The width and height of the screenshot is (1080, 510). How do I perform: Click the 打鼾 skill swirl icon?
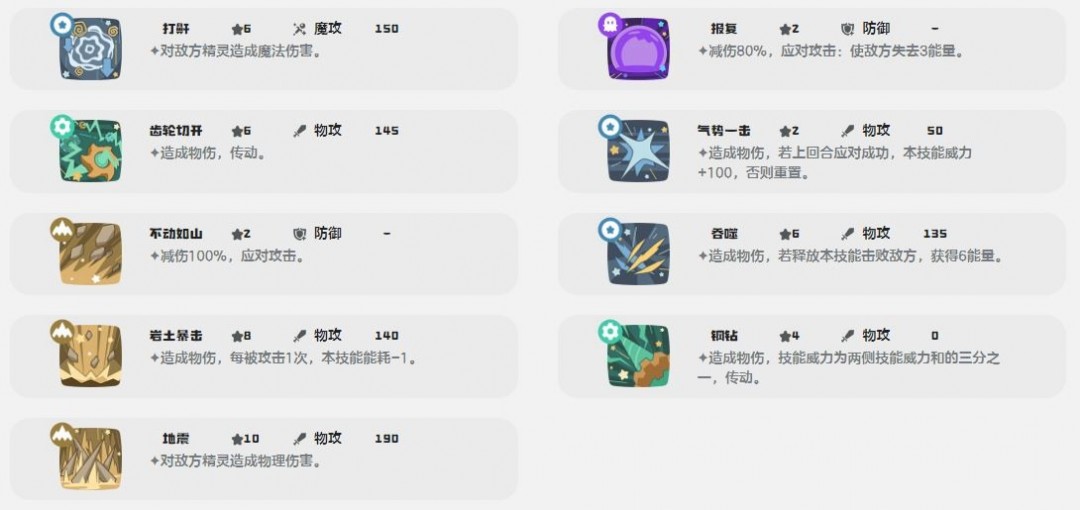coord(90,48)
